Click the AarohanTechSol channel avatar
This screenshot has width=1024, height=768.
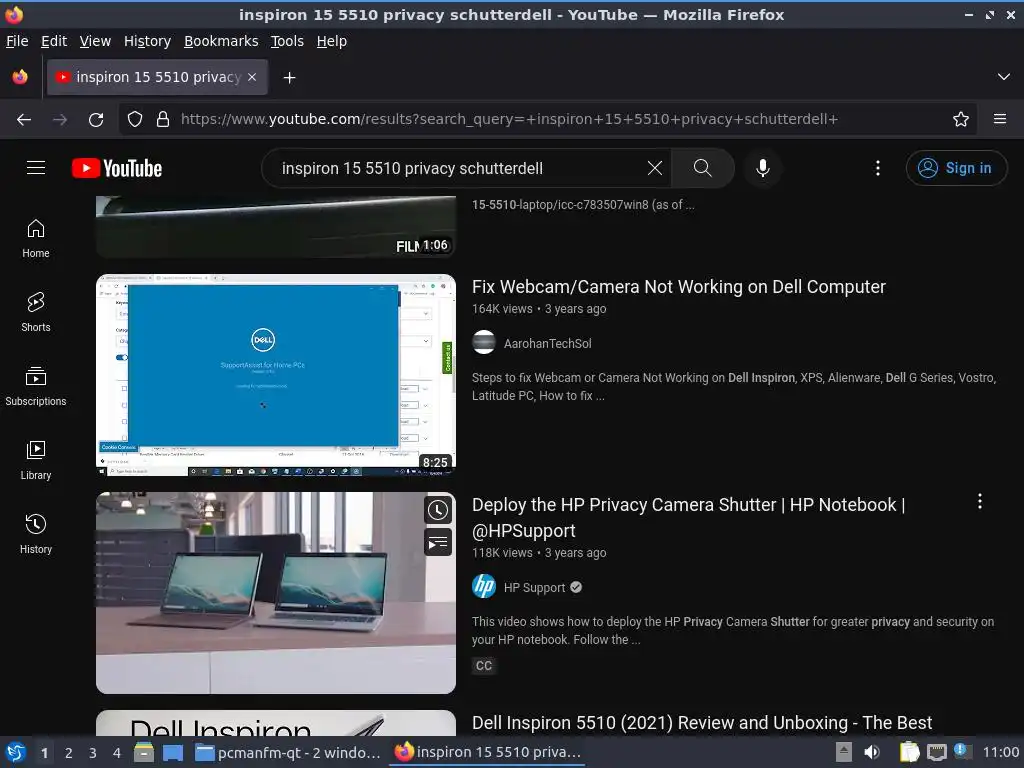tap(484, 342)
